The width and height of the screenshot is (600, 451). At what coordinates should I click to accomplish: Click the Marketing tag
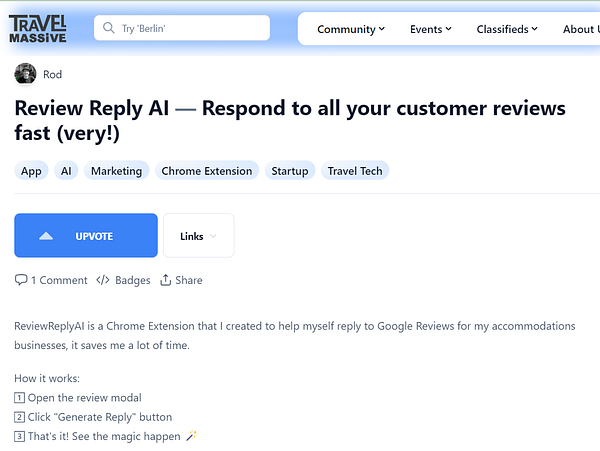pos(116,171)
